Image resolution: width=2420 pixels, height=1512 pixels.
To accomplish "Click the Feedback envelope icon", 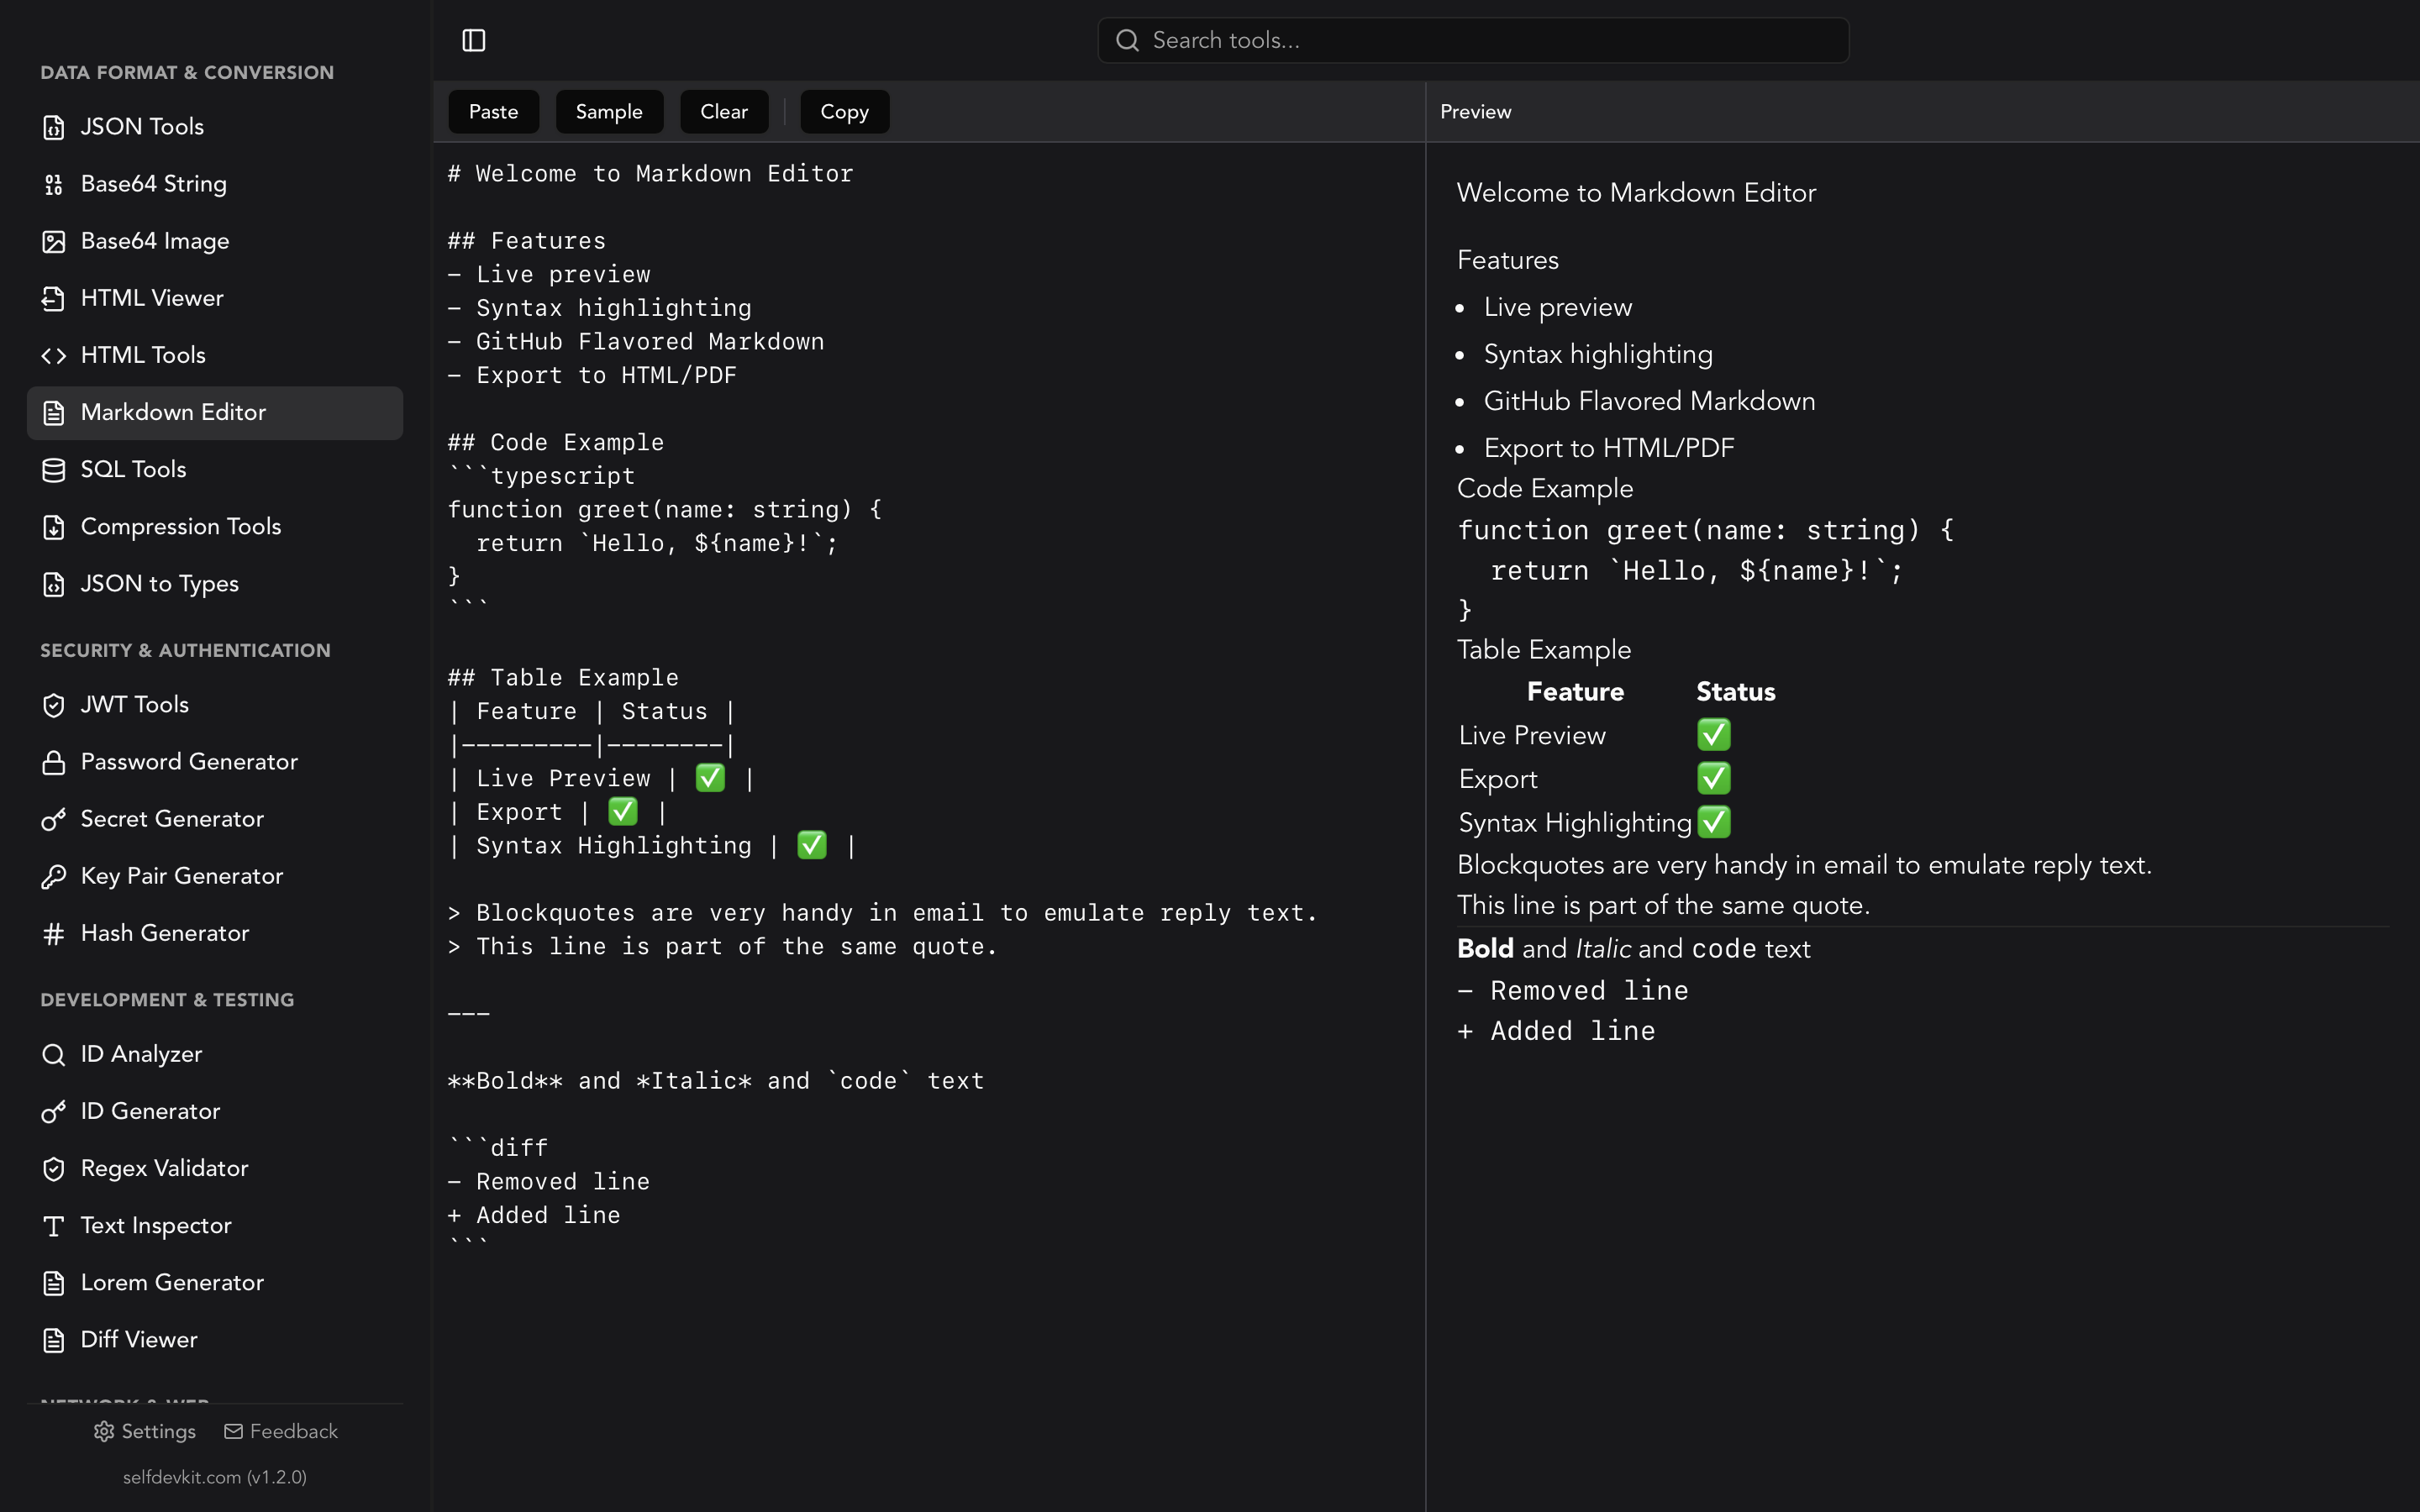I will tap(233, 1431).
